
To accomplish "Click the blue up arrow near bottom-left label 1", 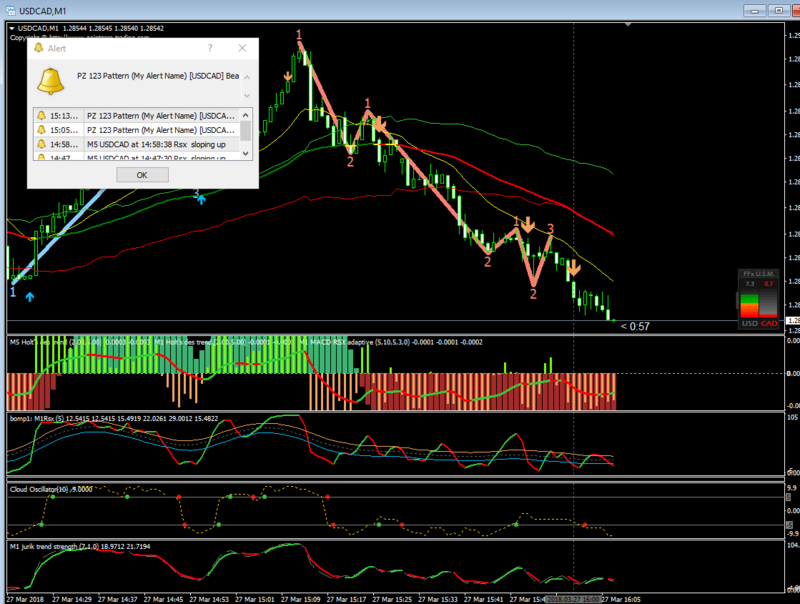I will [30, 297].
